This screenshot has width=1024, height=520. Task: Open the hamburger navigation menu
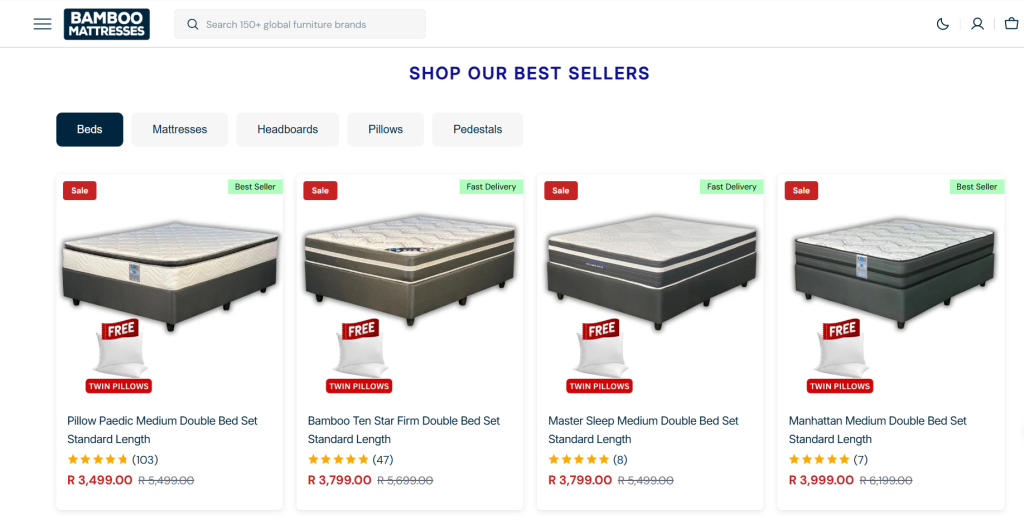(42, 24)
